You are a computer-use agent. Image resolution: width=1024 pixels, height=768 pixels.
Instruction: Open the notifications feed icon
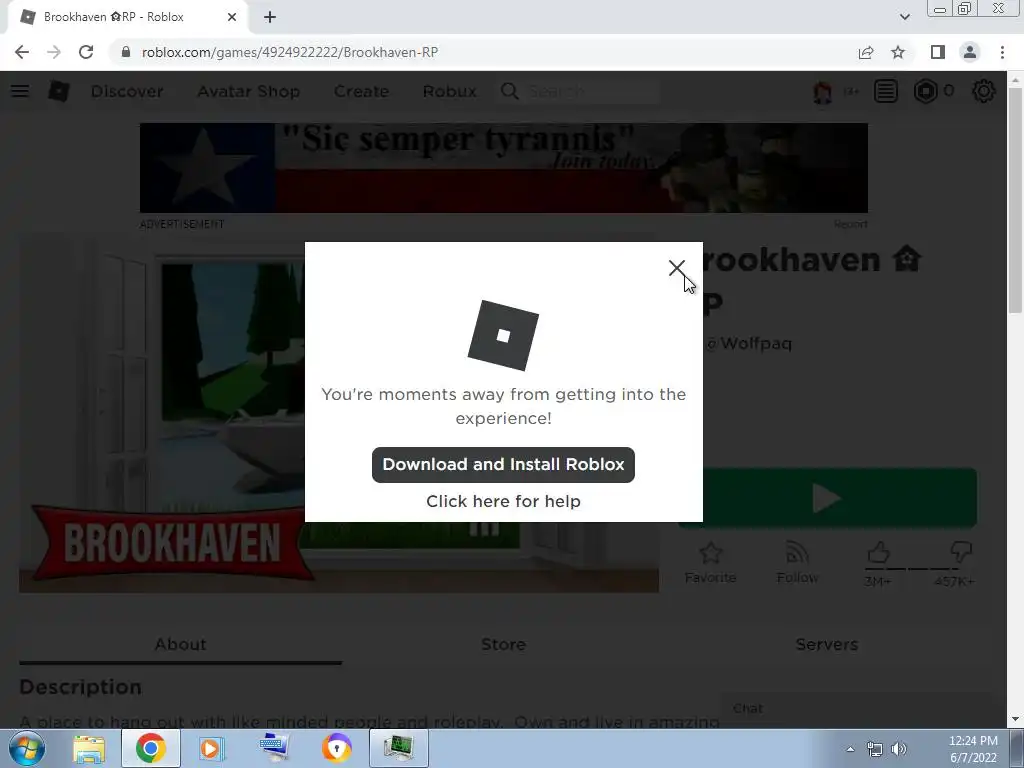click(x=886, y=91)
